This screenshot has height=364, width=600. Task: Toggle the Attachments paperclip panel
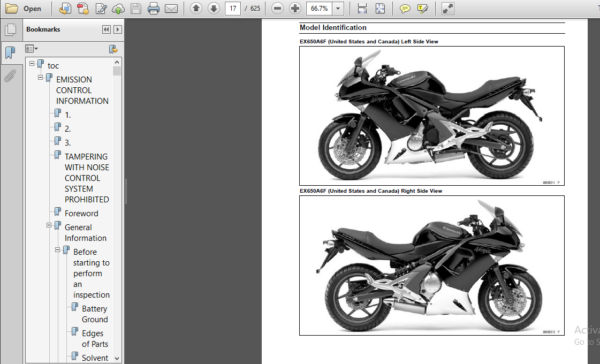(x=10, y=76)
